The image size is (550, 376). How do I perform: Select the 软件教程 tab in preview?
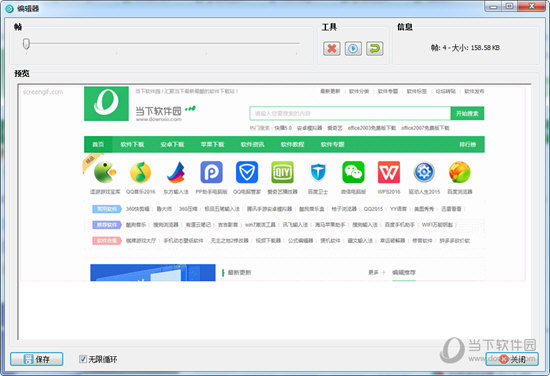tap(292, 144)
